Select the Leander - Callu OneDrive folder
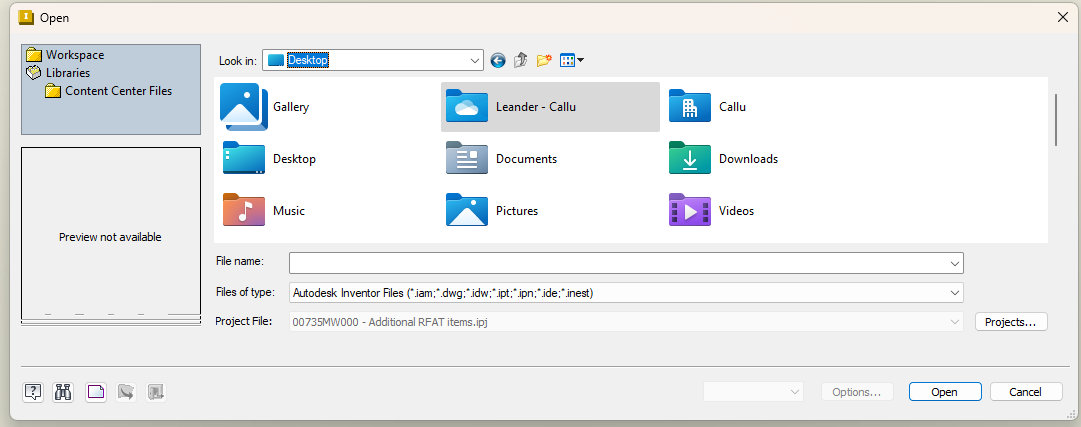The width and height of the screenshot is (1081, 427). click(550, 107)
